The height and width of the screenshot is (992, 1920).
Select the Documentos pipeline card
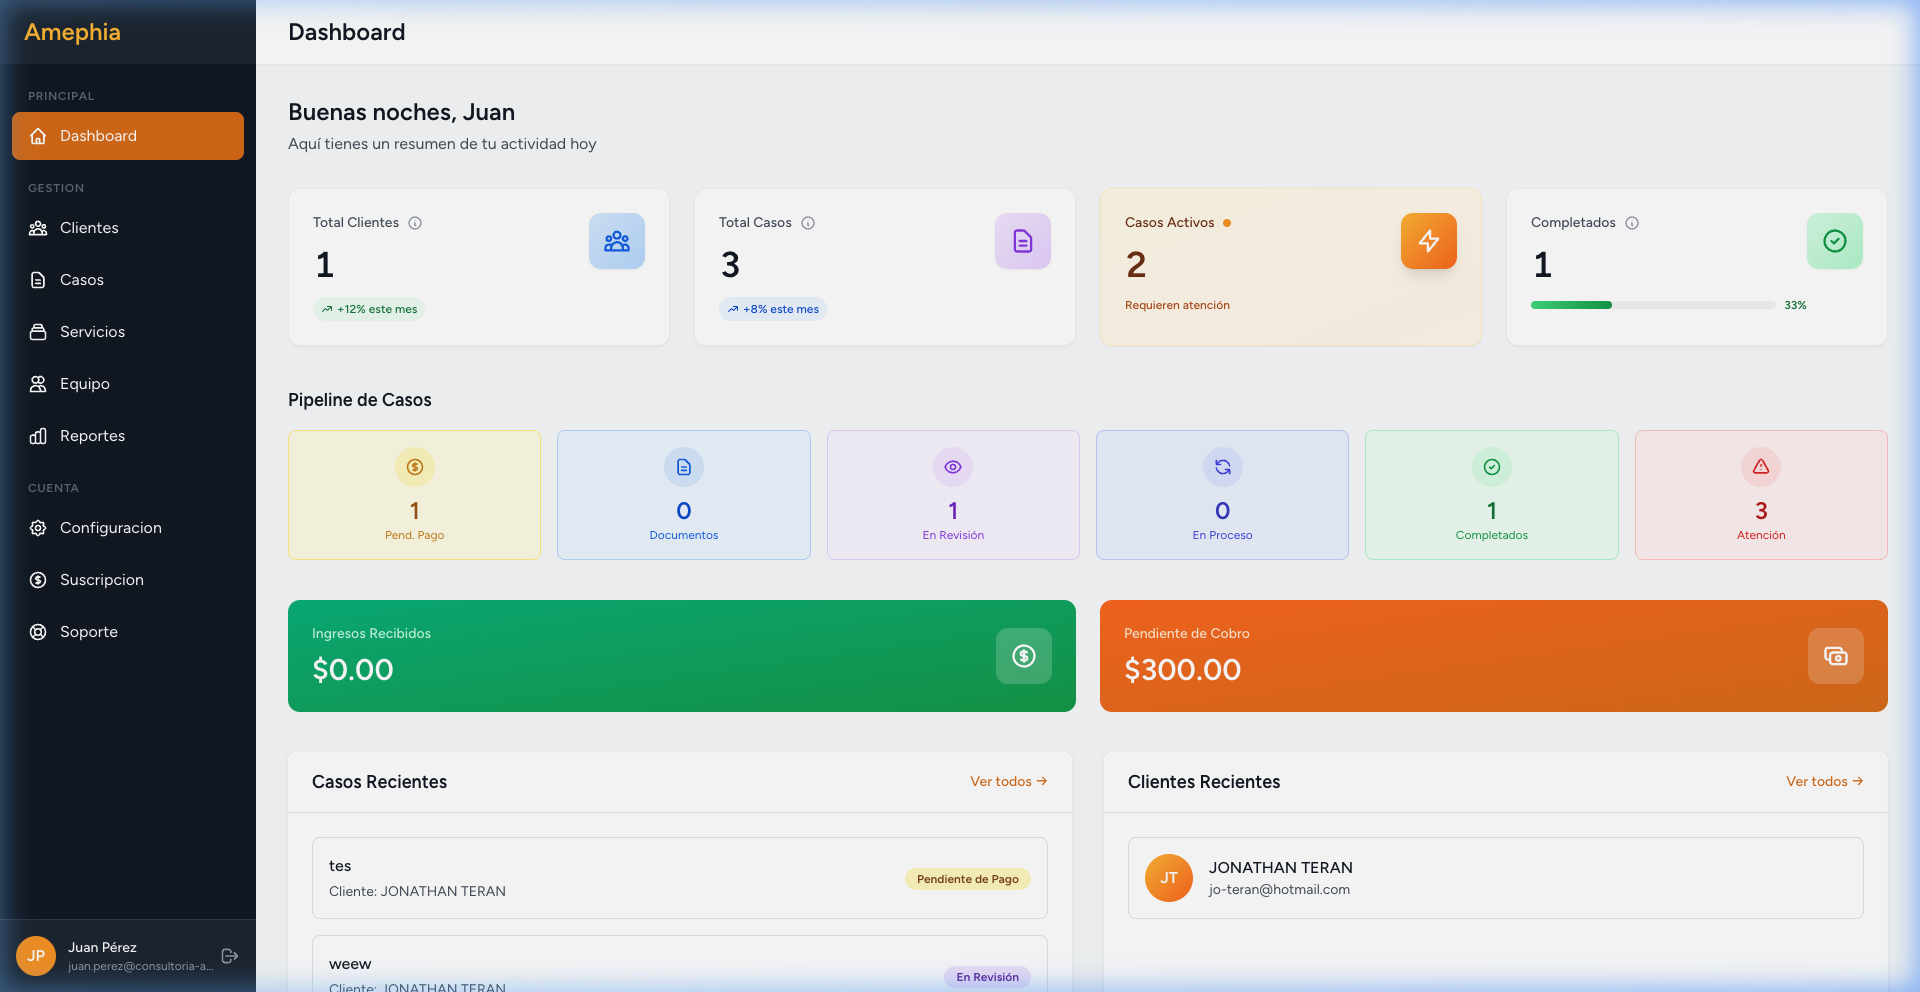tap(684, 495)
